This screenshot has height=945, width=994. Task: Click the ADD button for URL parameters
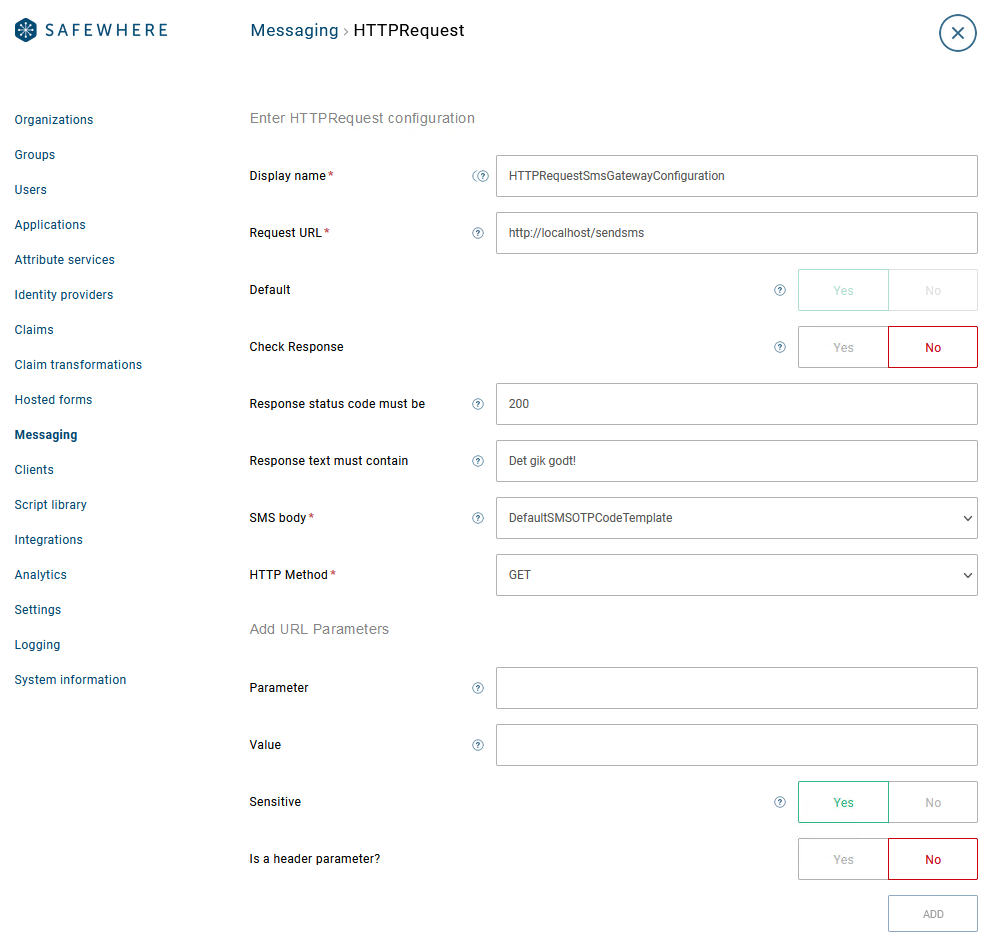coord(932,913)
